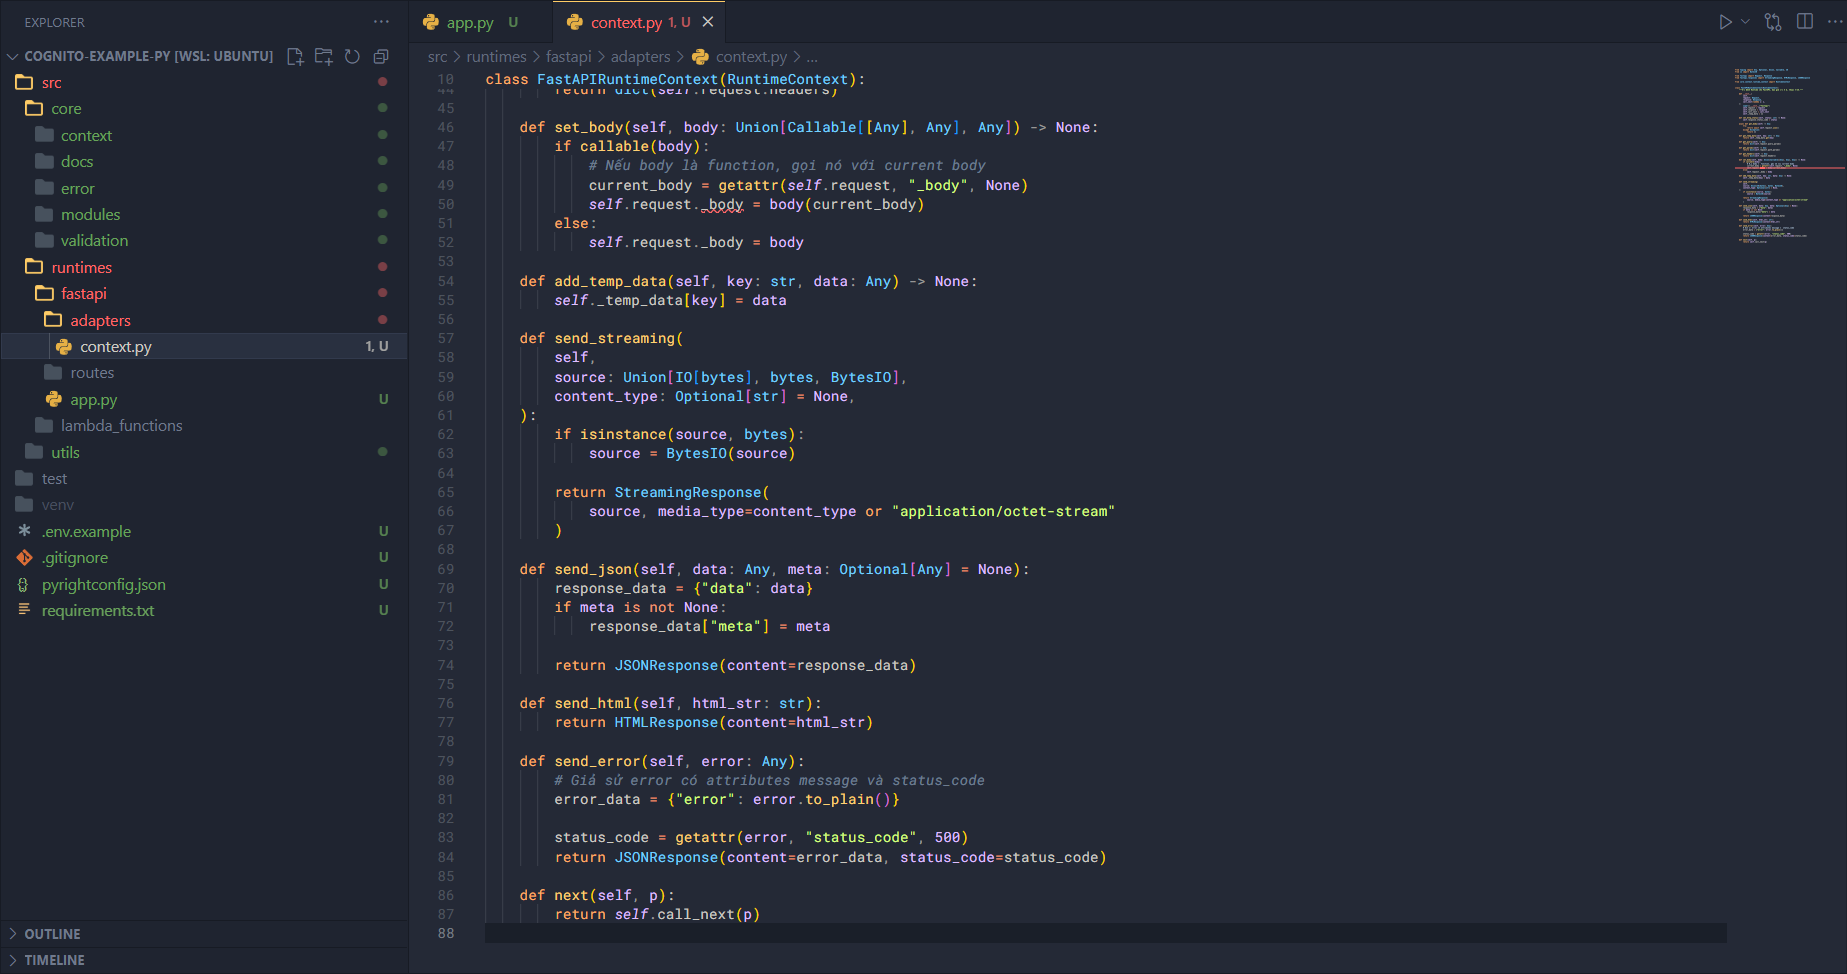Refresh the Explorer file tree
1847x974 pixels.
coord(352,57)
